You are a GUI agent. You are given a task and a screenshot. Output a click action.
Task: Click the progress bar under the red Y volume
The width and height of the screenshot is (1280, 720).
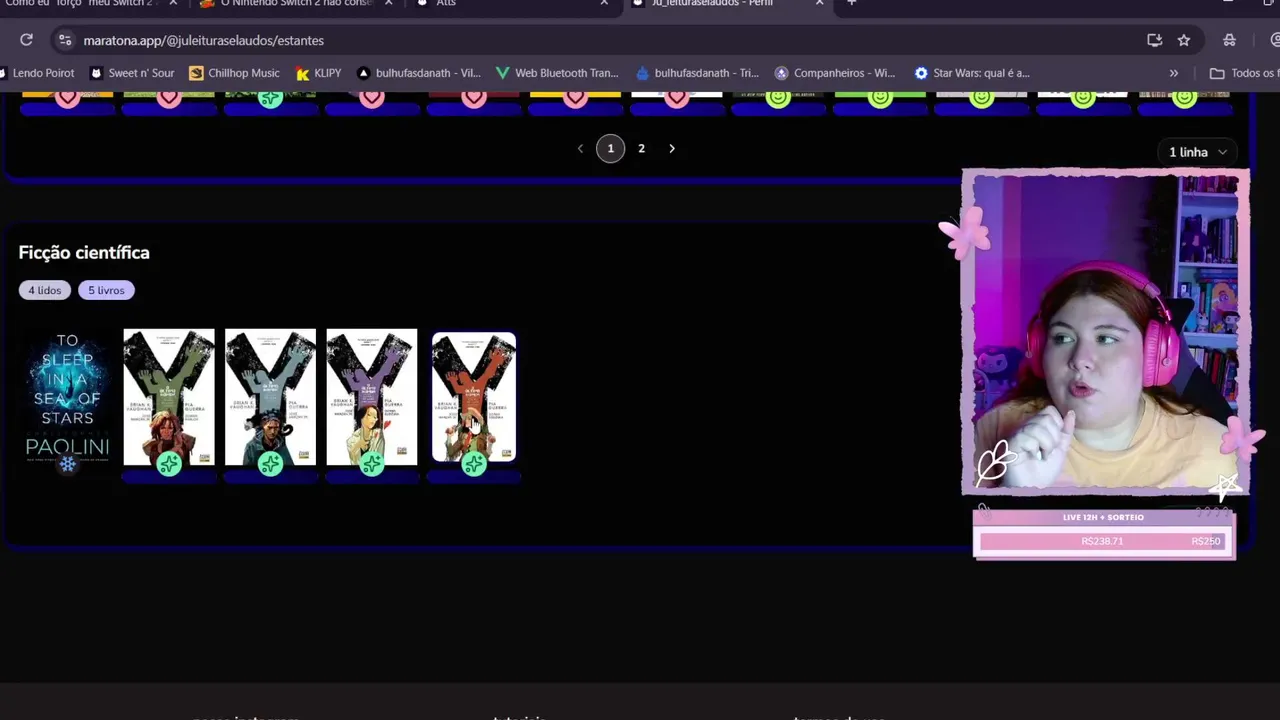tap(474, 478)
